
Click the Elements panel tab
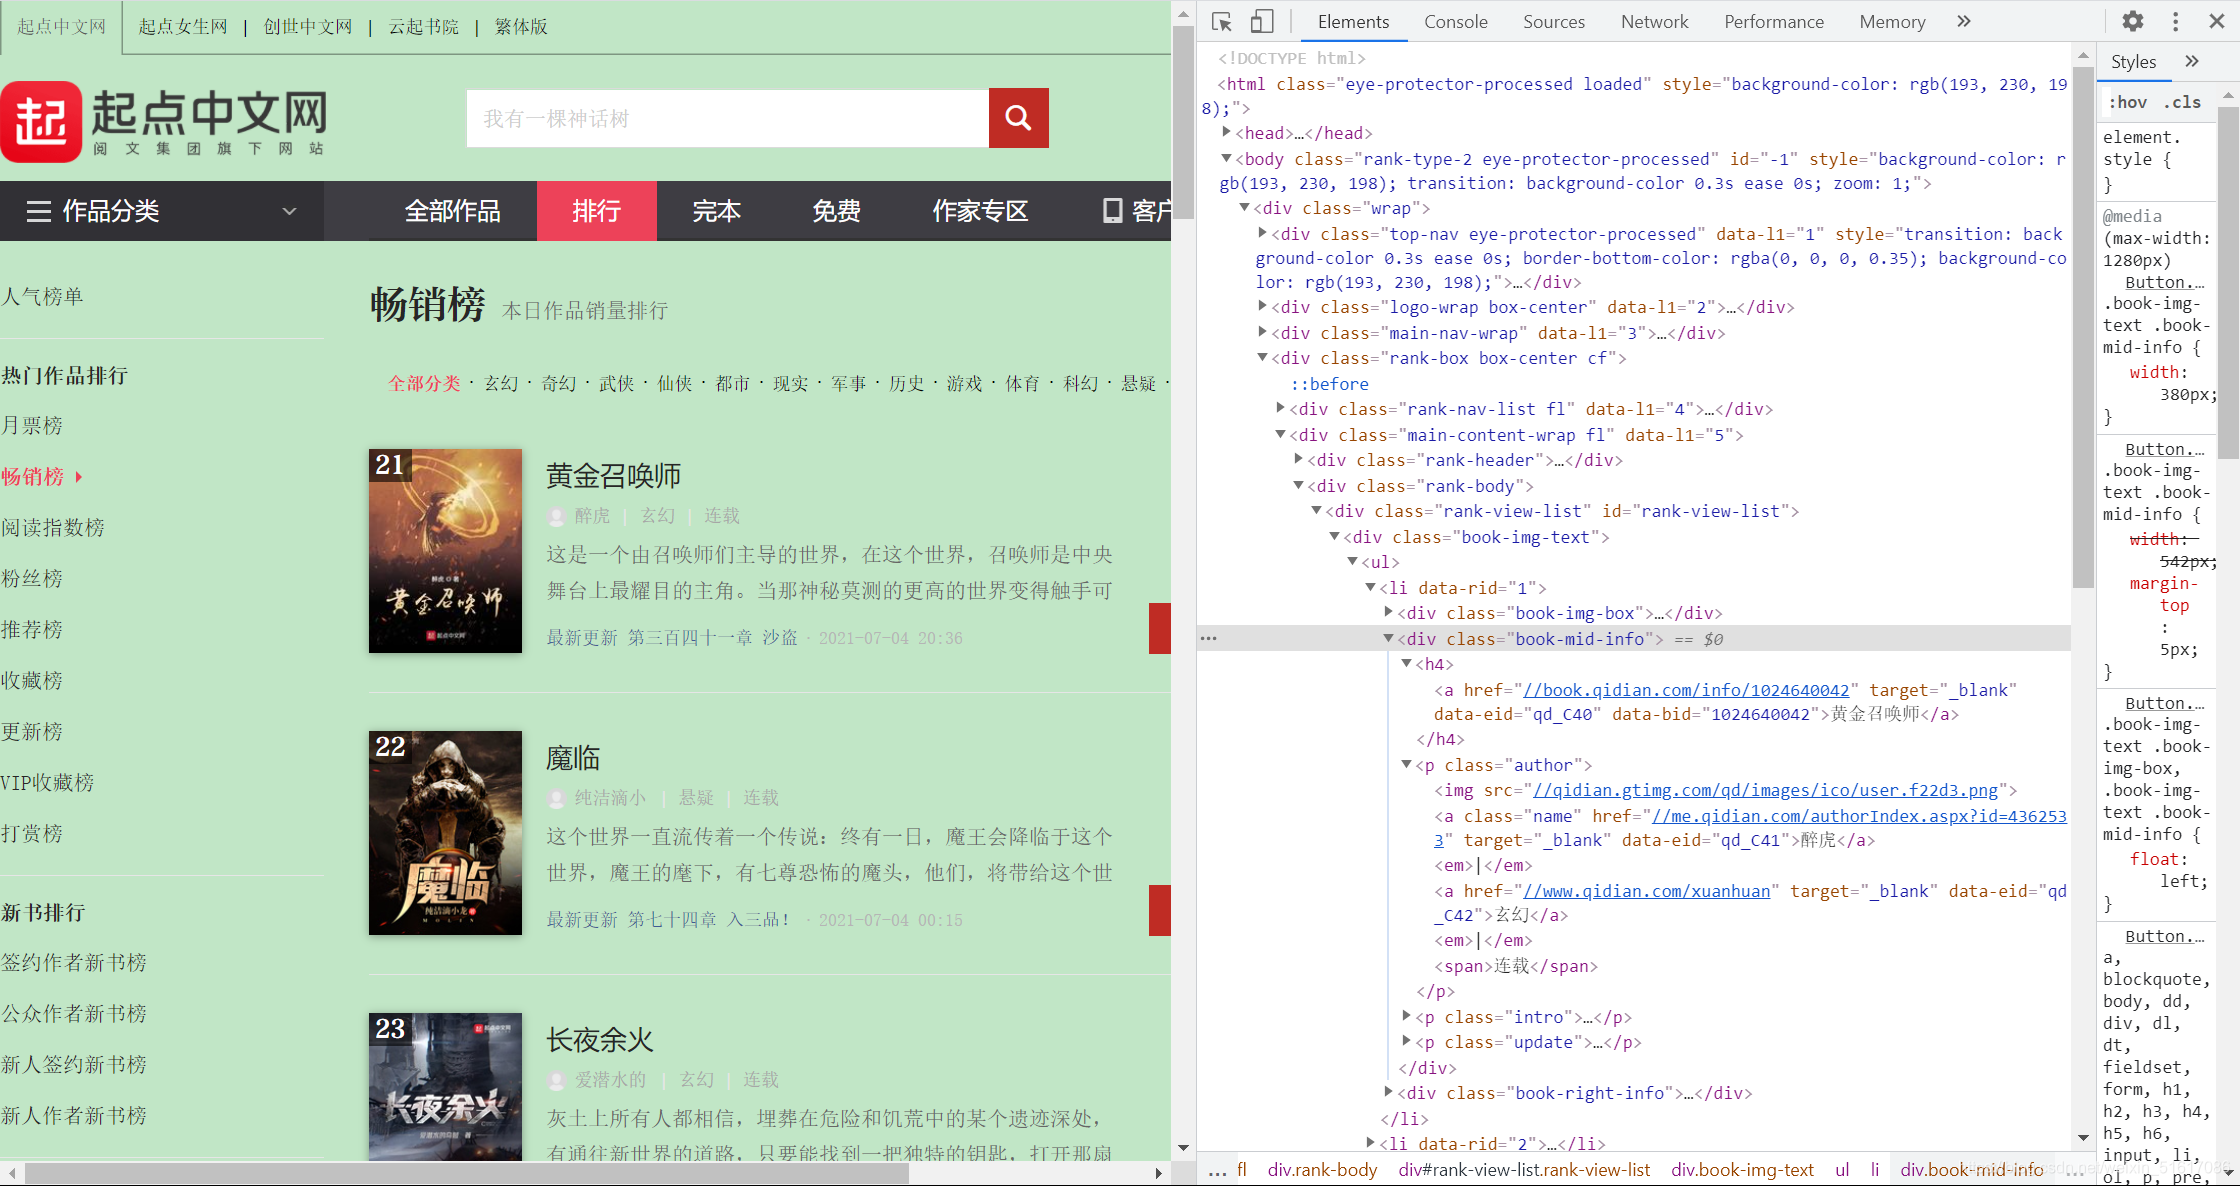click(x=1350, y=21)
